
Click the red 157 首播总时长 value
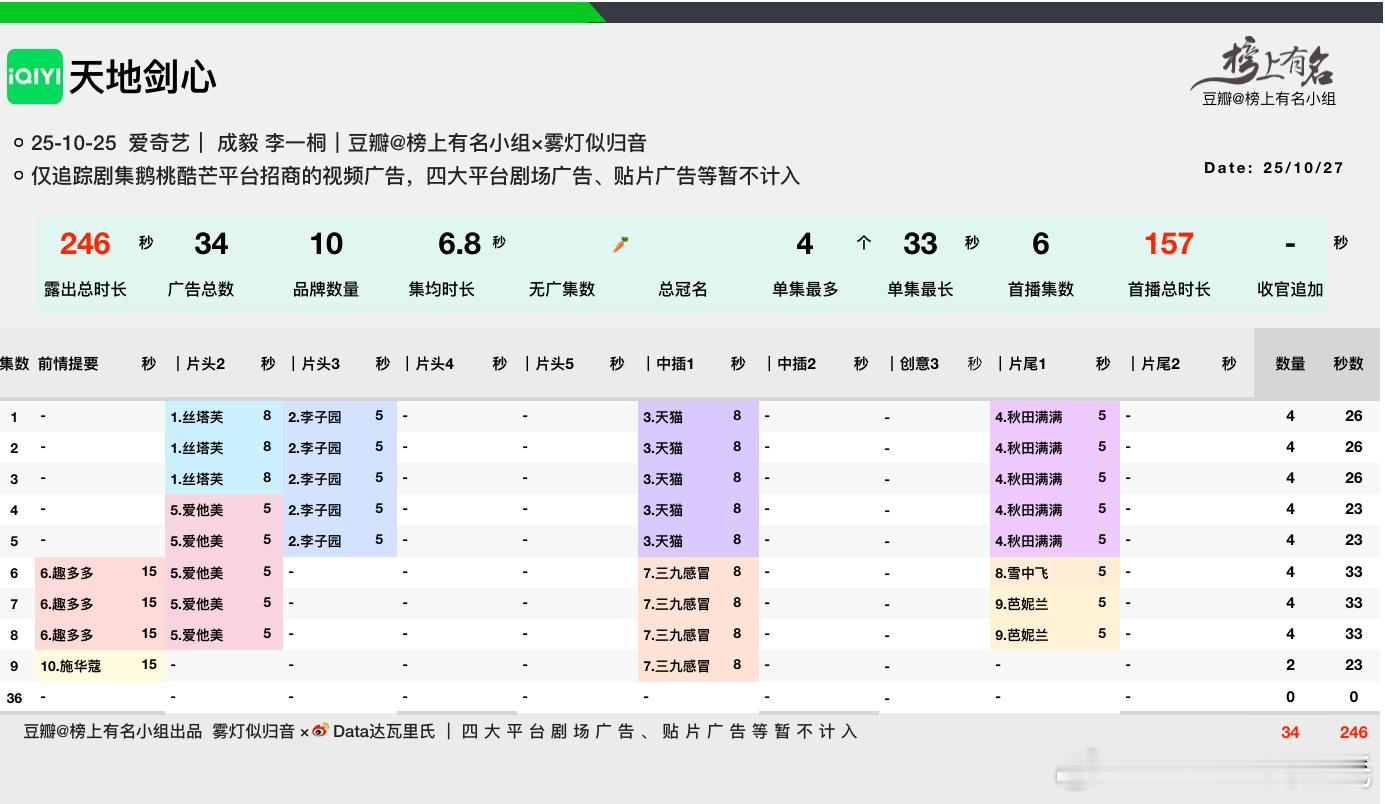click(1169, 244)
